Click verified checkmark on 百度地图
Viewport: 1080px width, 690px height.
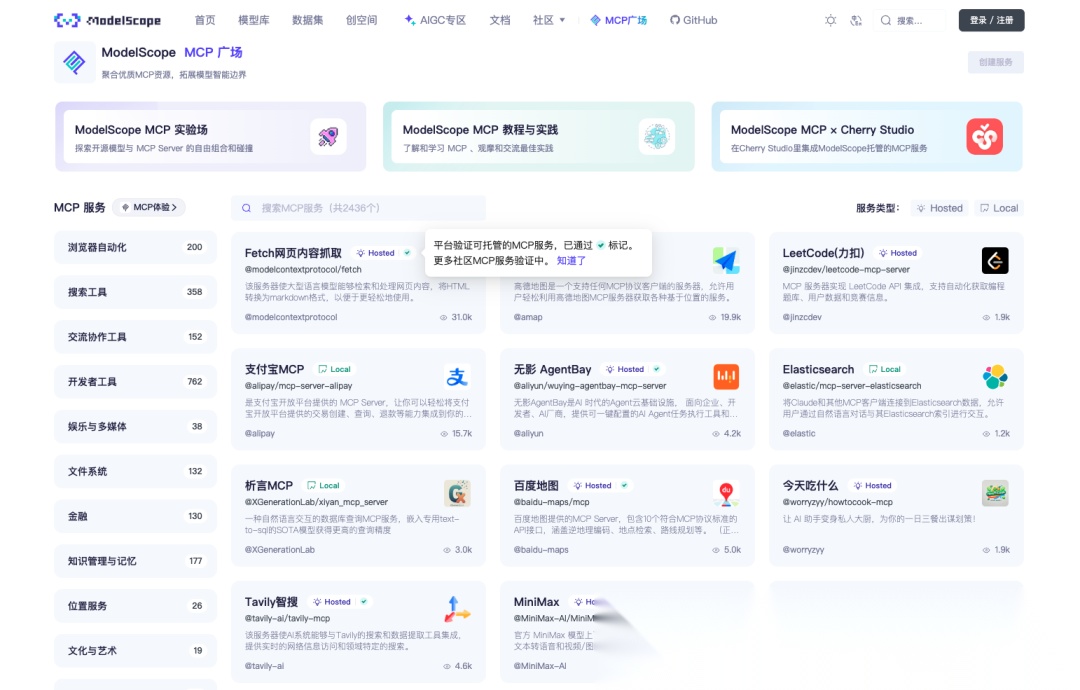click(624, 485)
